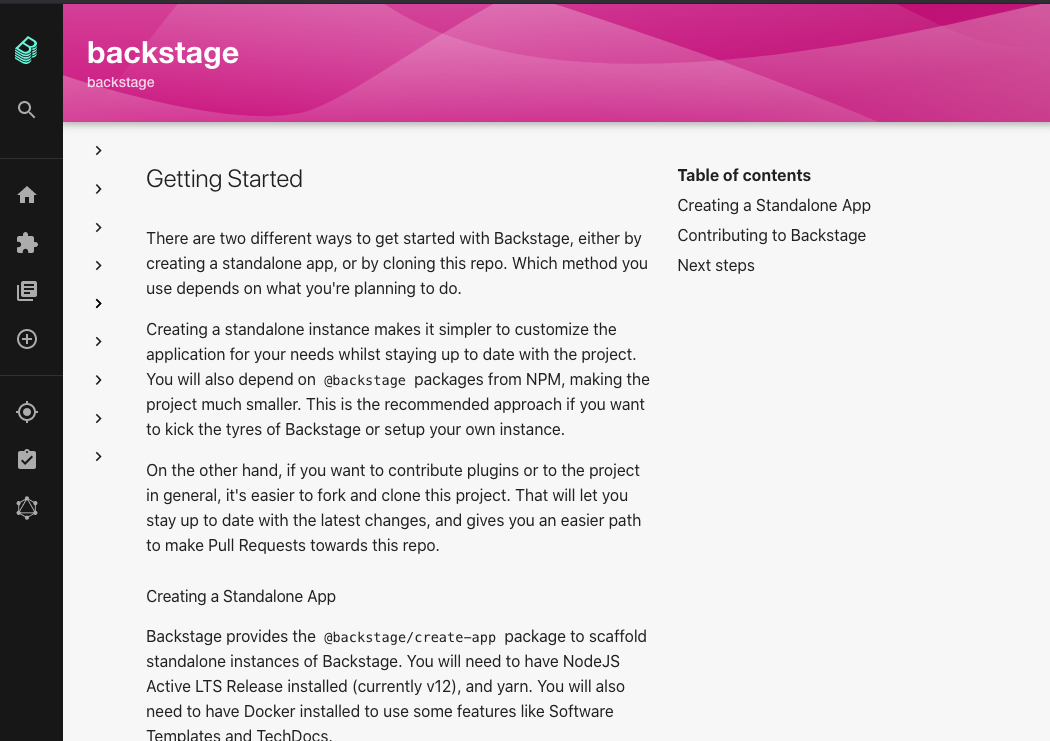Viewport: 1050px width, 741px height.
Task: Open the plugins puzzle-piece icon
Action: coord(26,243)
